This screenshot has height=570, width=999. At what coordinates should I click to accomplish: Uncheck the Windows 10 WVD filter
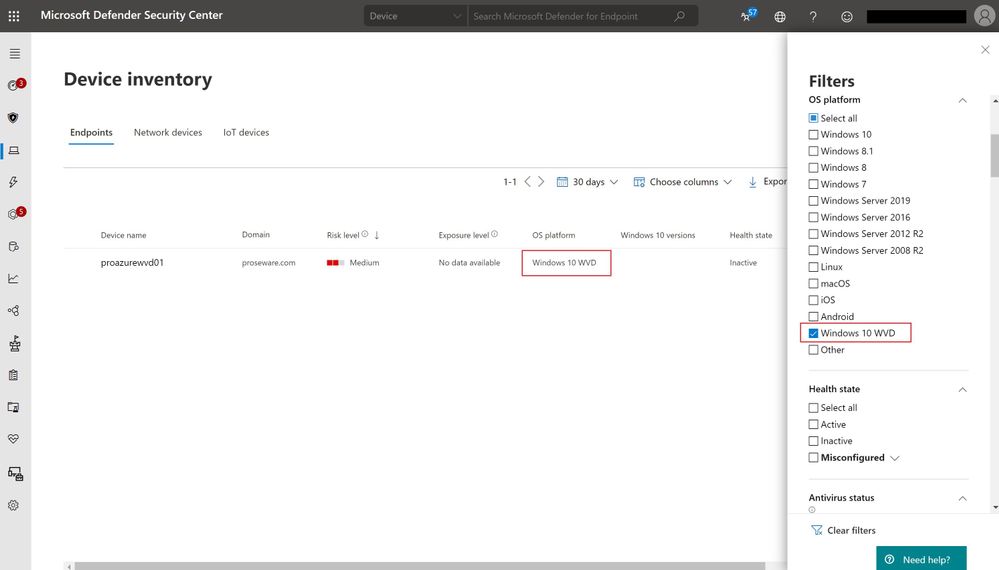[813, 333]
